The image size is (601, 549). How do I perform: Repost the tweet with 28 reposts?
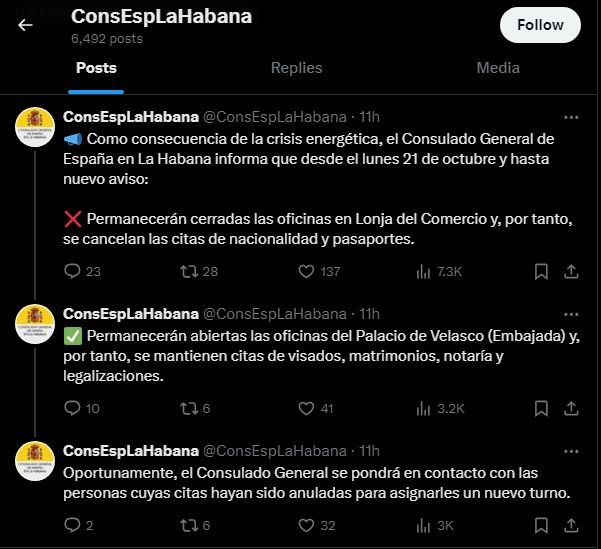(189, 271)
